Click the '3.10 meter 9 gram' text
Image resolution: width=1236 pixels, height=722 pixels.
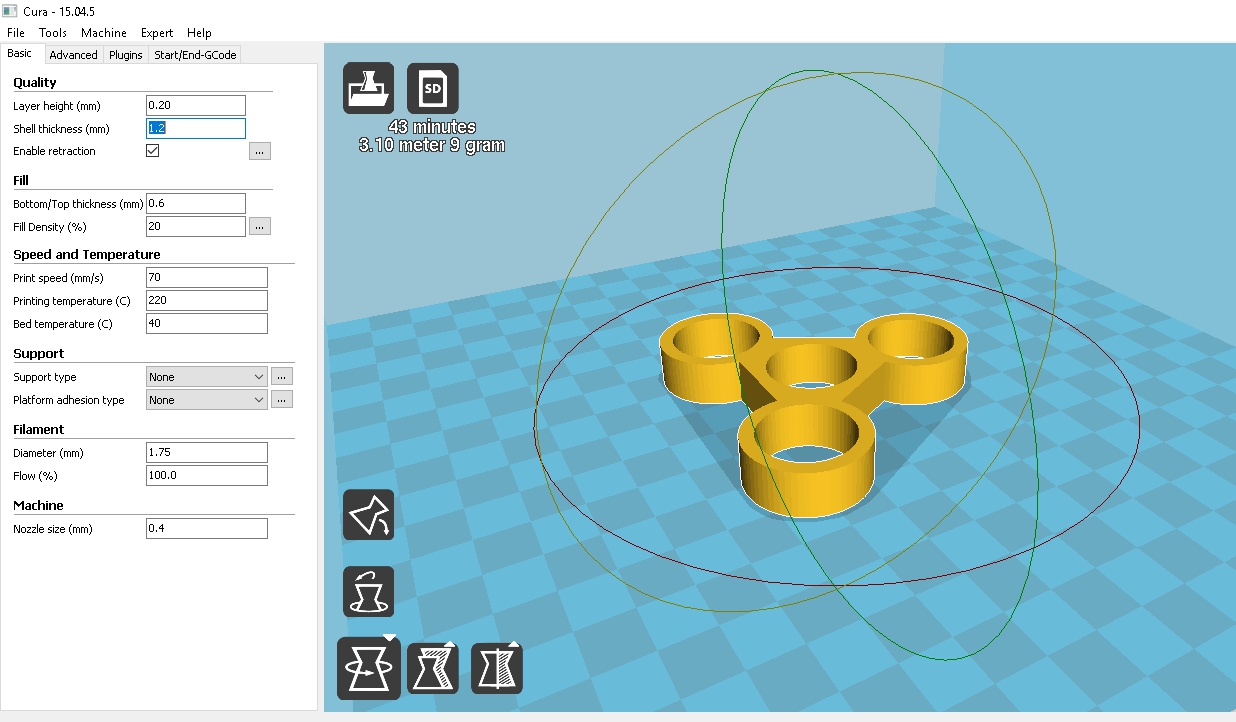click(x=432, y=145)
